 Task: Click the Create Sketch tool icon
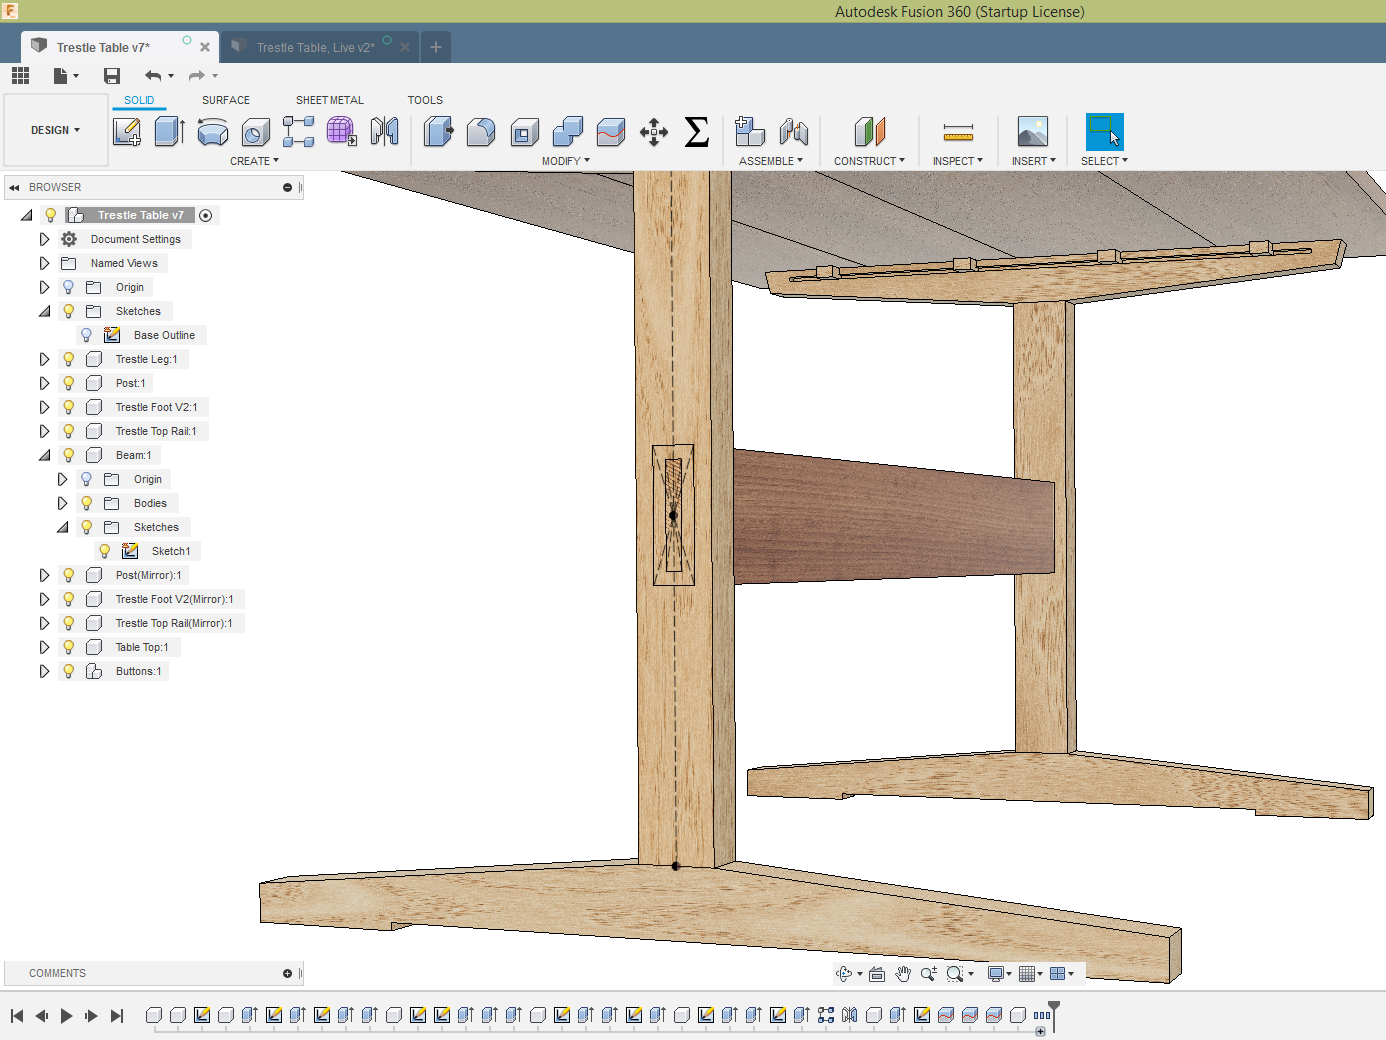(127, 132)
